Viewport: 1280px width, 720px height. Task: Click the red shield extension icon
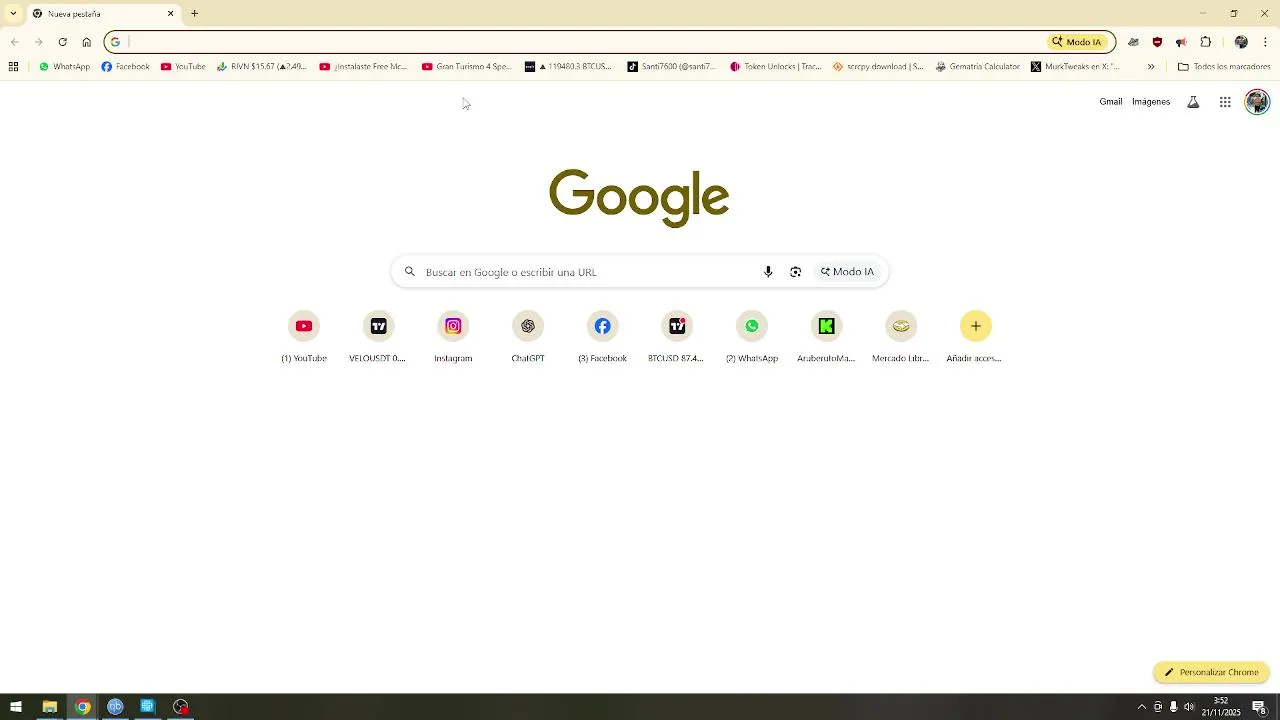(1157, 42)
